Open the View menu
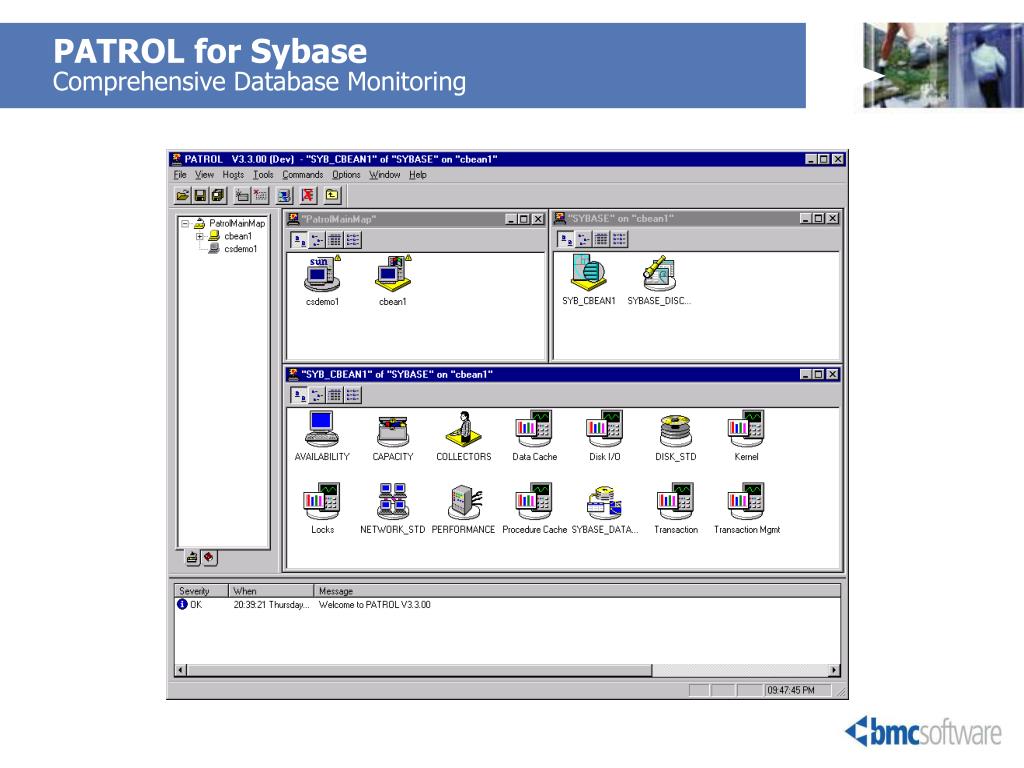Image resolution: width=1024 pixels, height=768 pixels. 204,175
